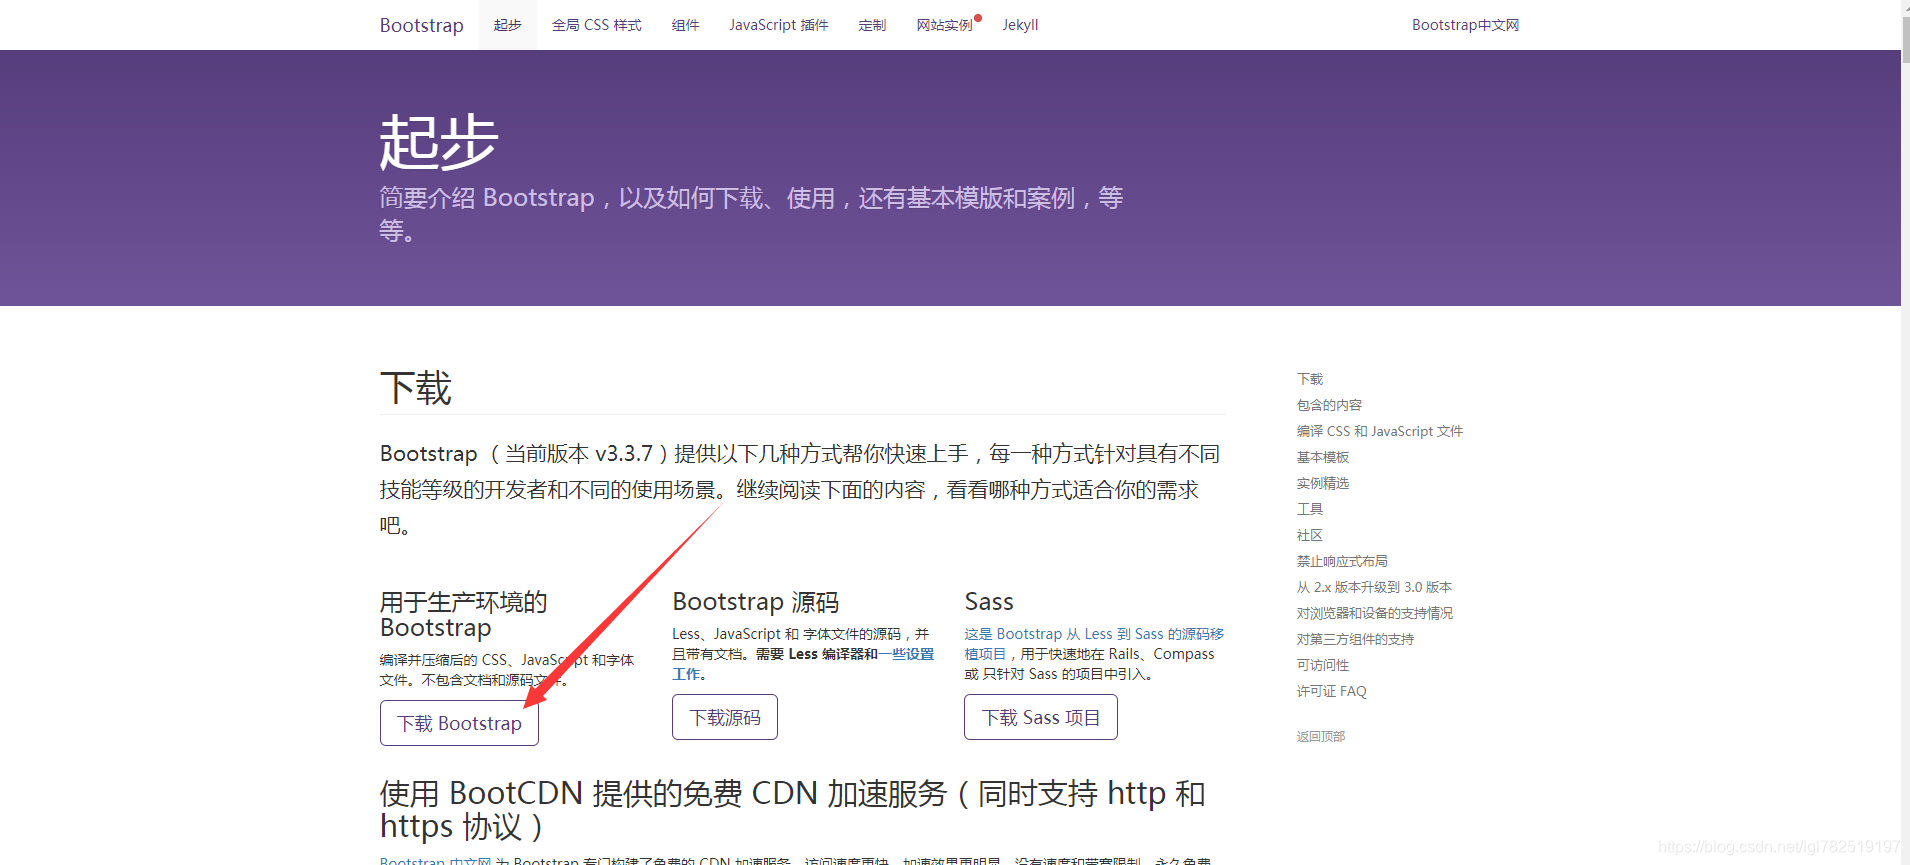Jump to 对浏览器和设备的支持情况 in the sidebar

tap(1375, 613)
